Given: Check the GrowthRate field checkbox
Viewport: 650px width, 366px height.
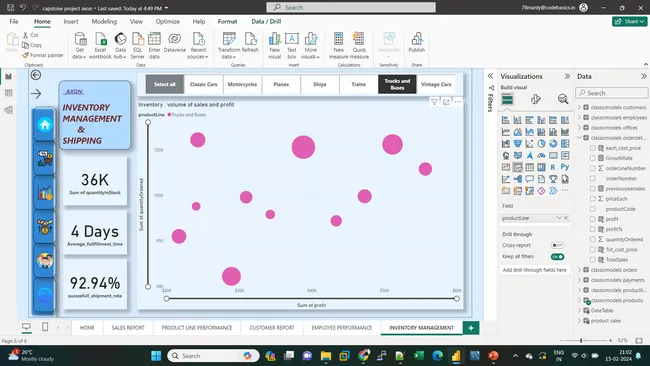Looking at the screenshot, I should coord(592,158).
